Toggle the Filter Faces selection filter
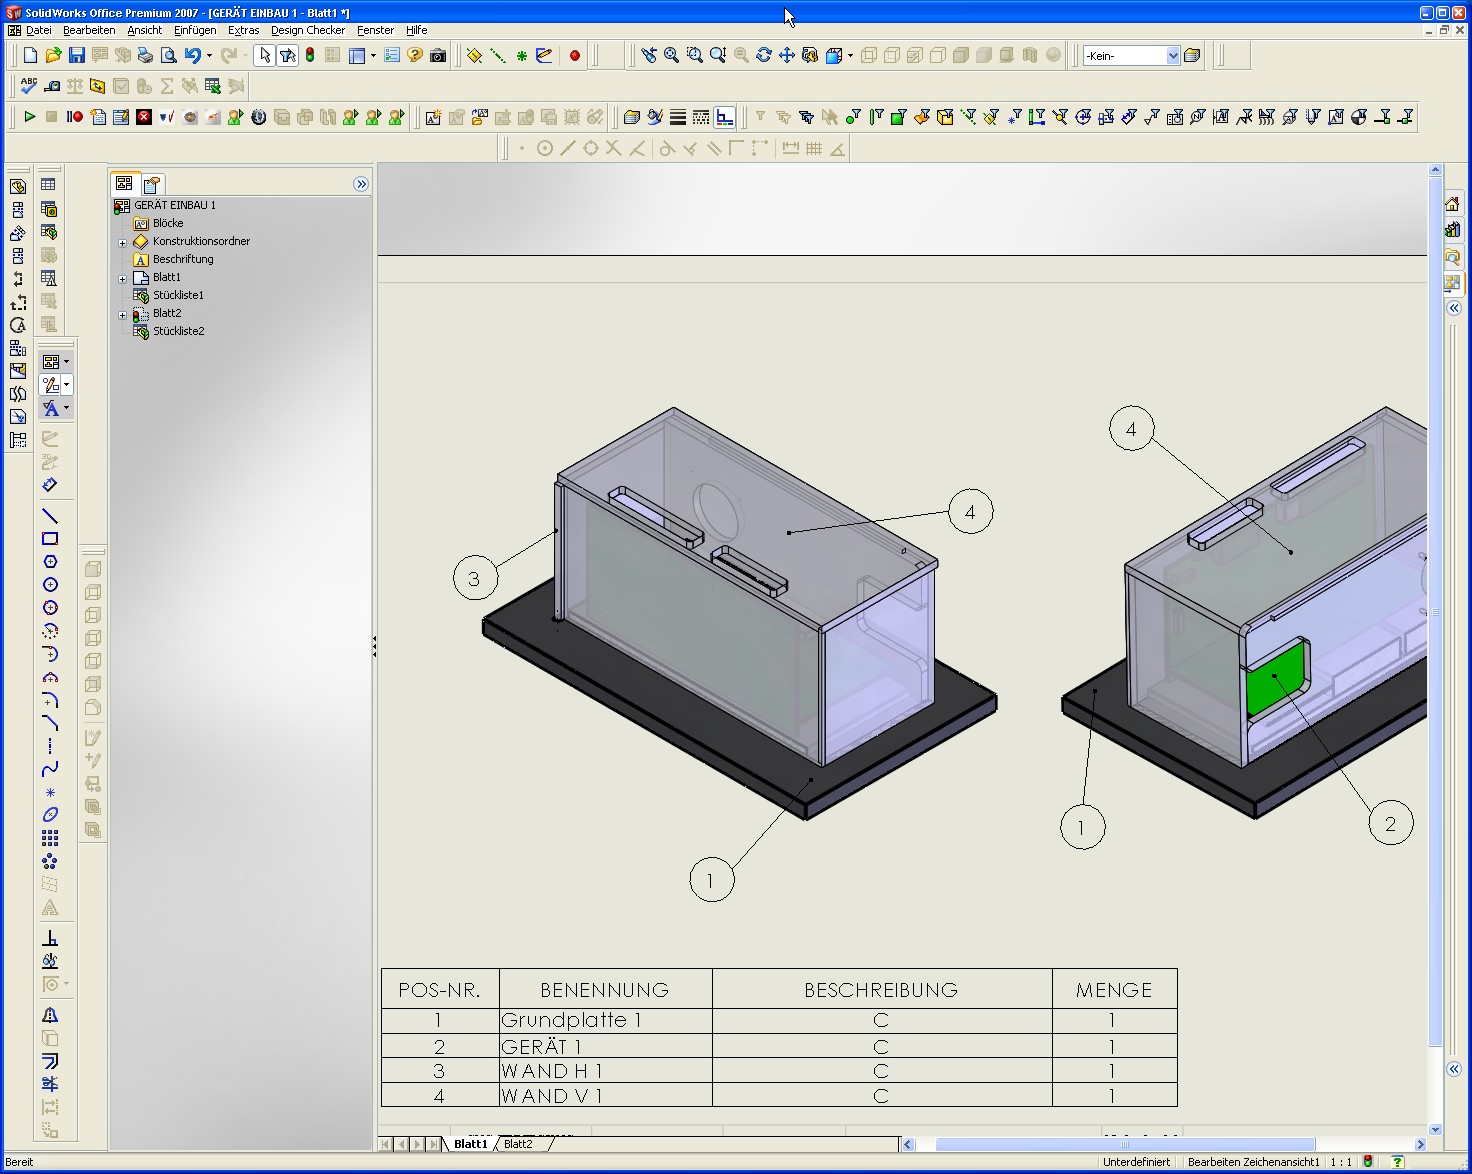 coord(898,117)
